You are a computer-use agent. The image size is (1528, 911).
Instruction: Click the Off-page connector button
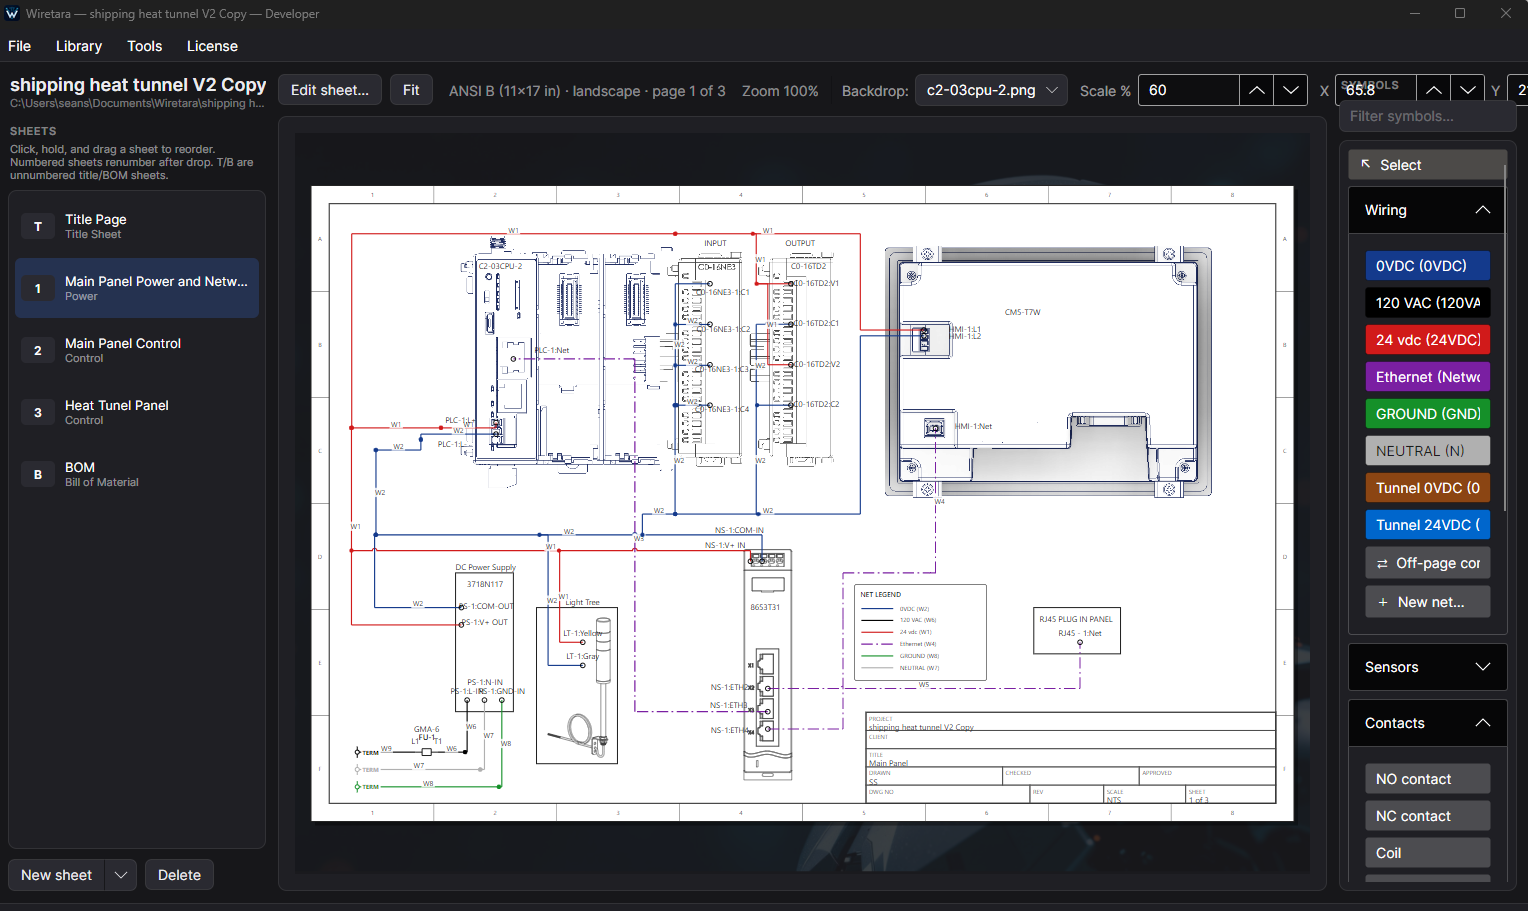[1427, 563]
